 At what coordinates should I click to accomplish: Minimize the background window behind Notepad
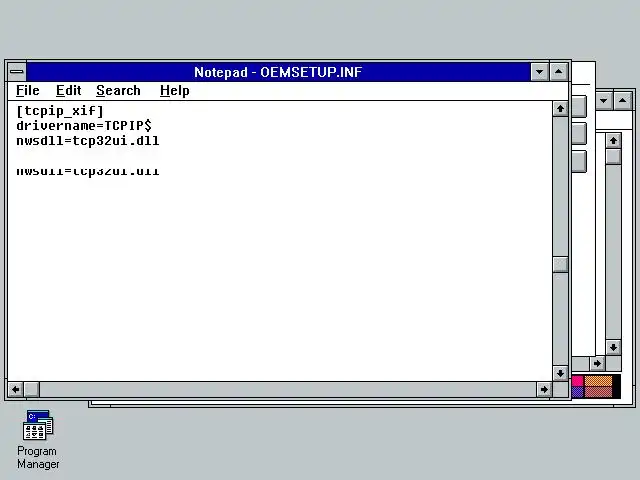click(x=603, y=100)
